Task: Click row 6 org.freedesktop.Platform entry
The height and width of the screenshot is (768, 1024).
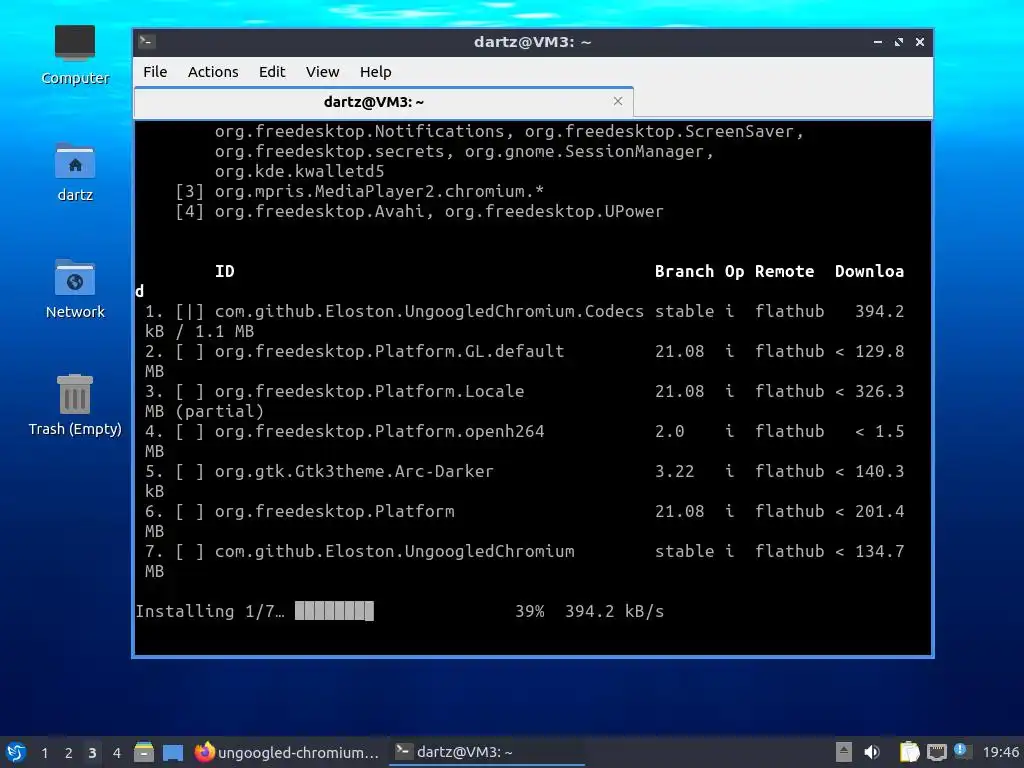Action: (334, 511)
